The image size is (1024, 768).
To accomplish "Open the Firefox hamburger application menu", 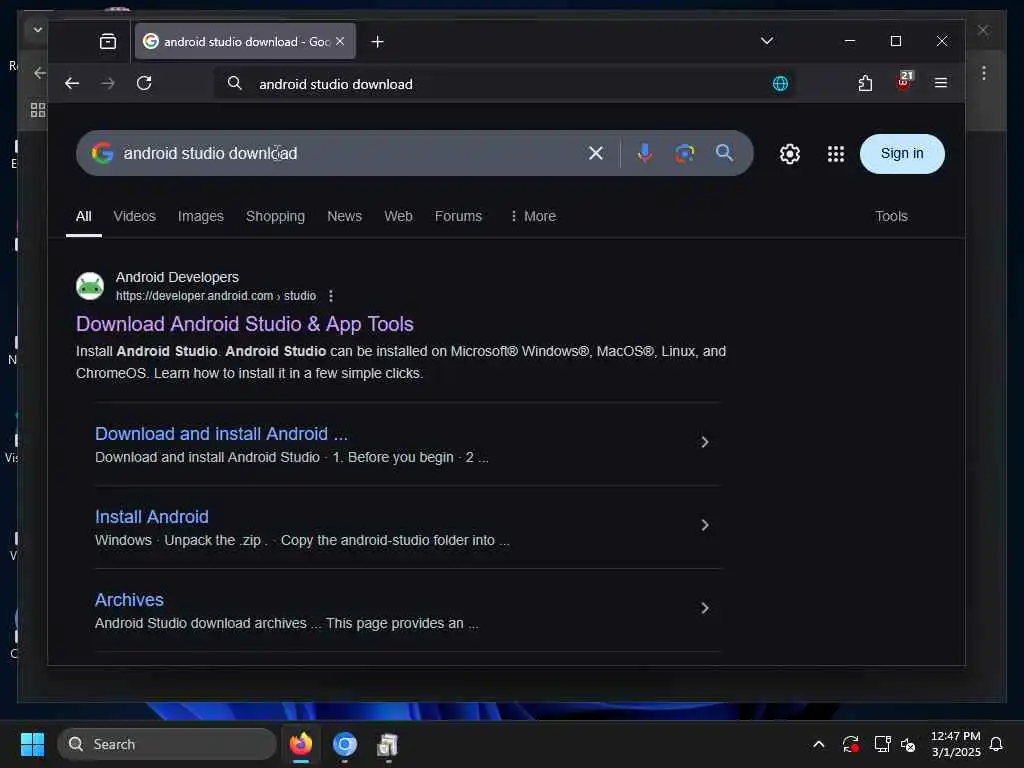I will click(x=940, y=83).
